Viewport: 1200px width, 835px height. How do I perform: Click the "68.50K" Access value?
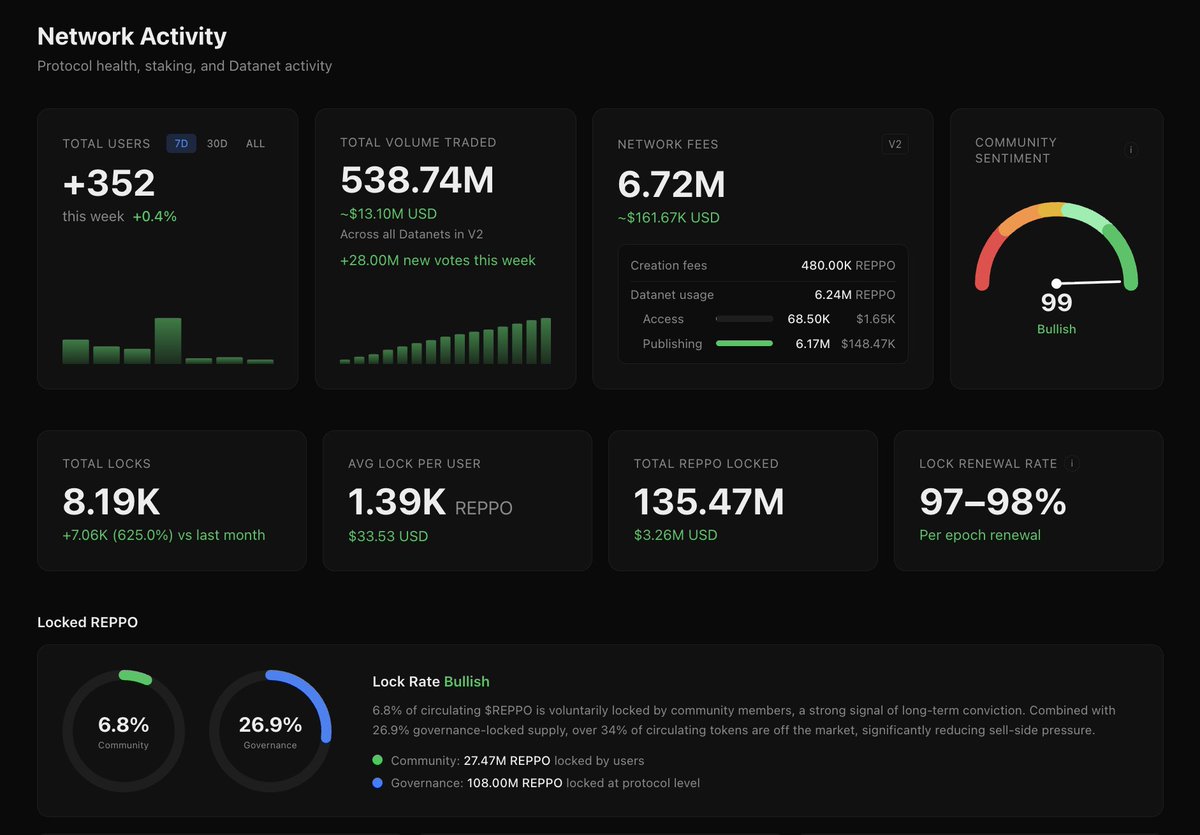(x=809, y=319)
